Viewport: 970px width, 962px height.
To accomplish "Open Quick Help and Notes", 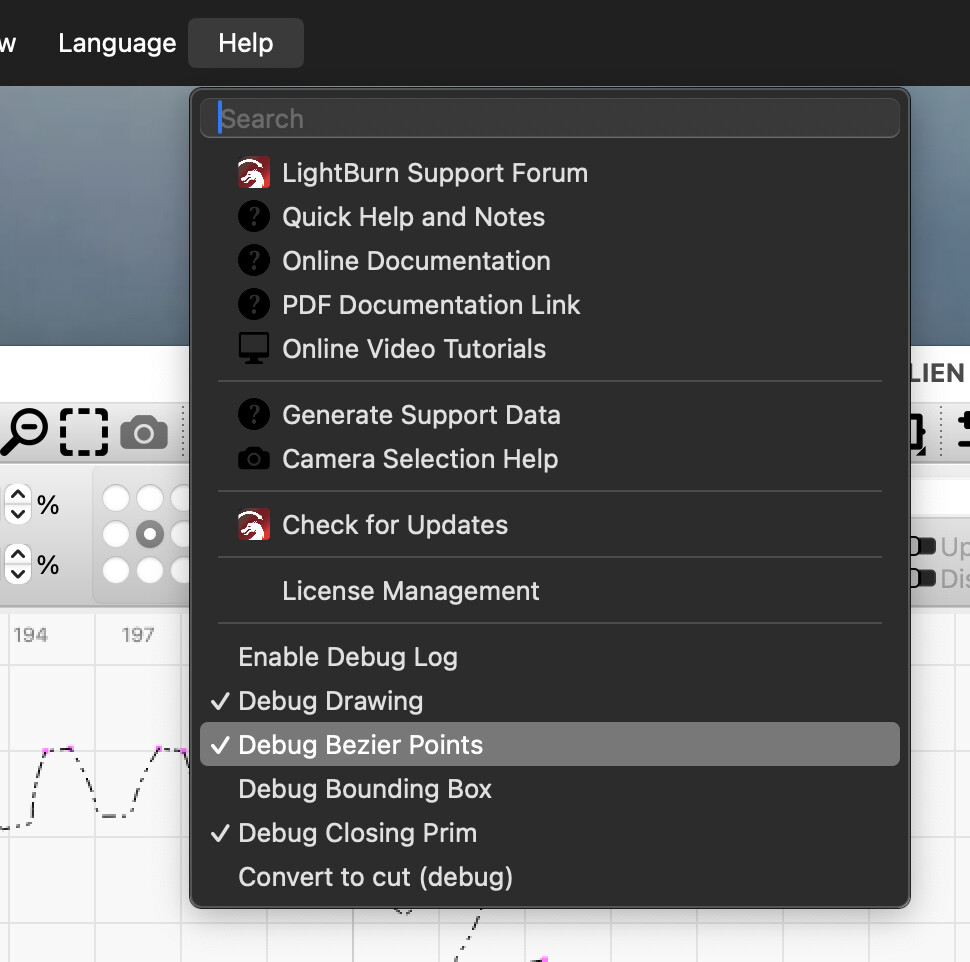I will point(549,217).
